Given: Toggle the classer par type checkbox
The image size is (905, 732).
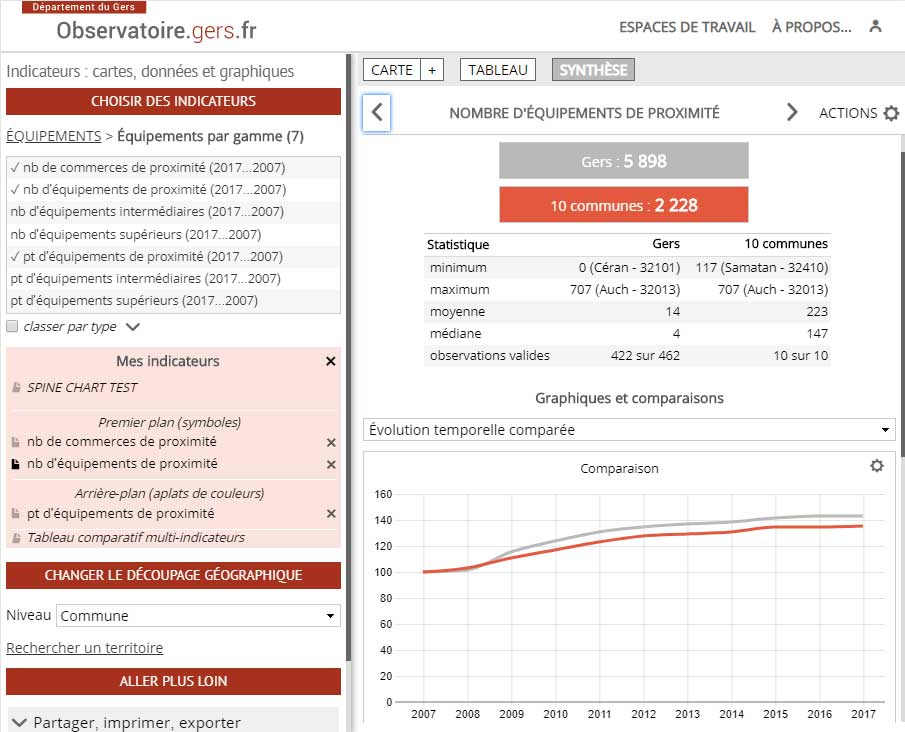Looking at the screenshot, I should point(12,326).
